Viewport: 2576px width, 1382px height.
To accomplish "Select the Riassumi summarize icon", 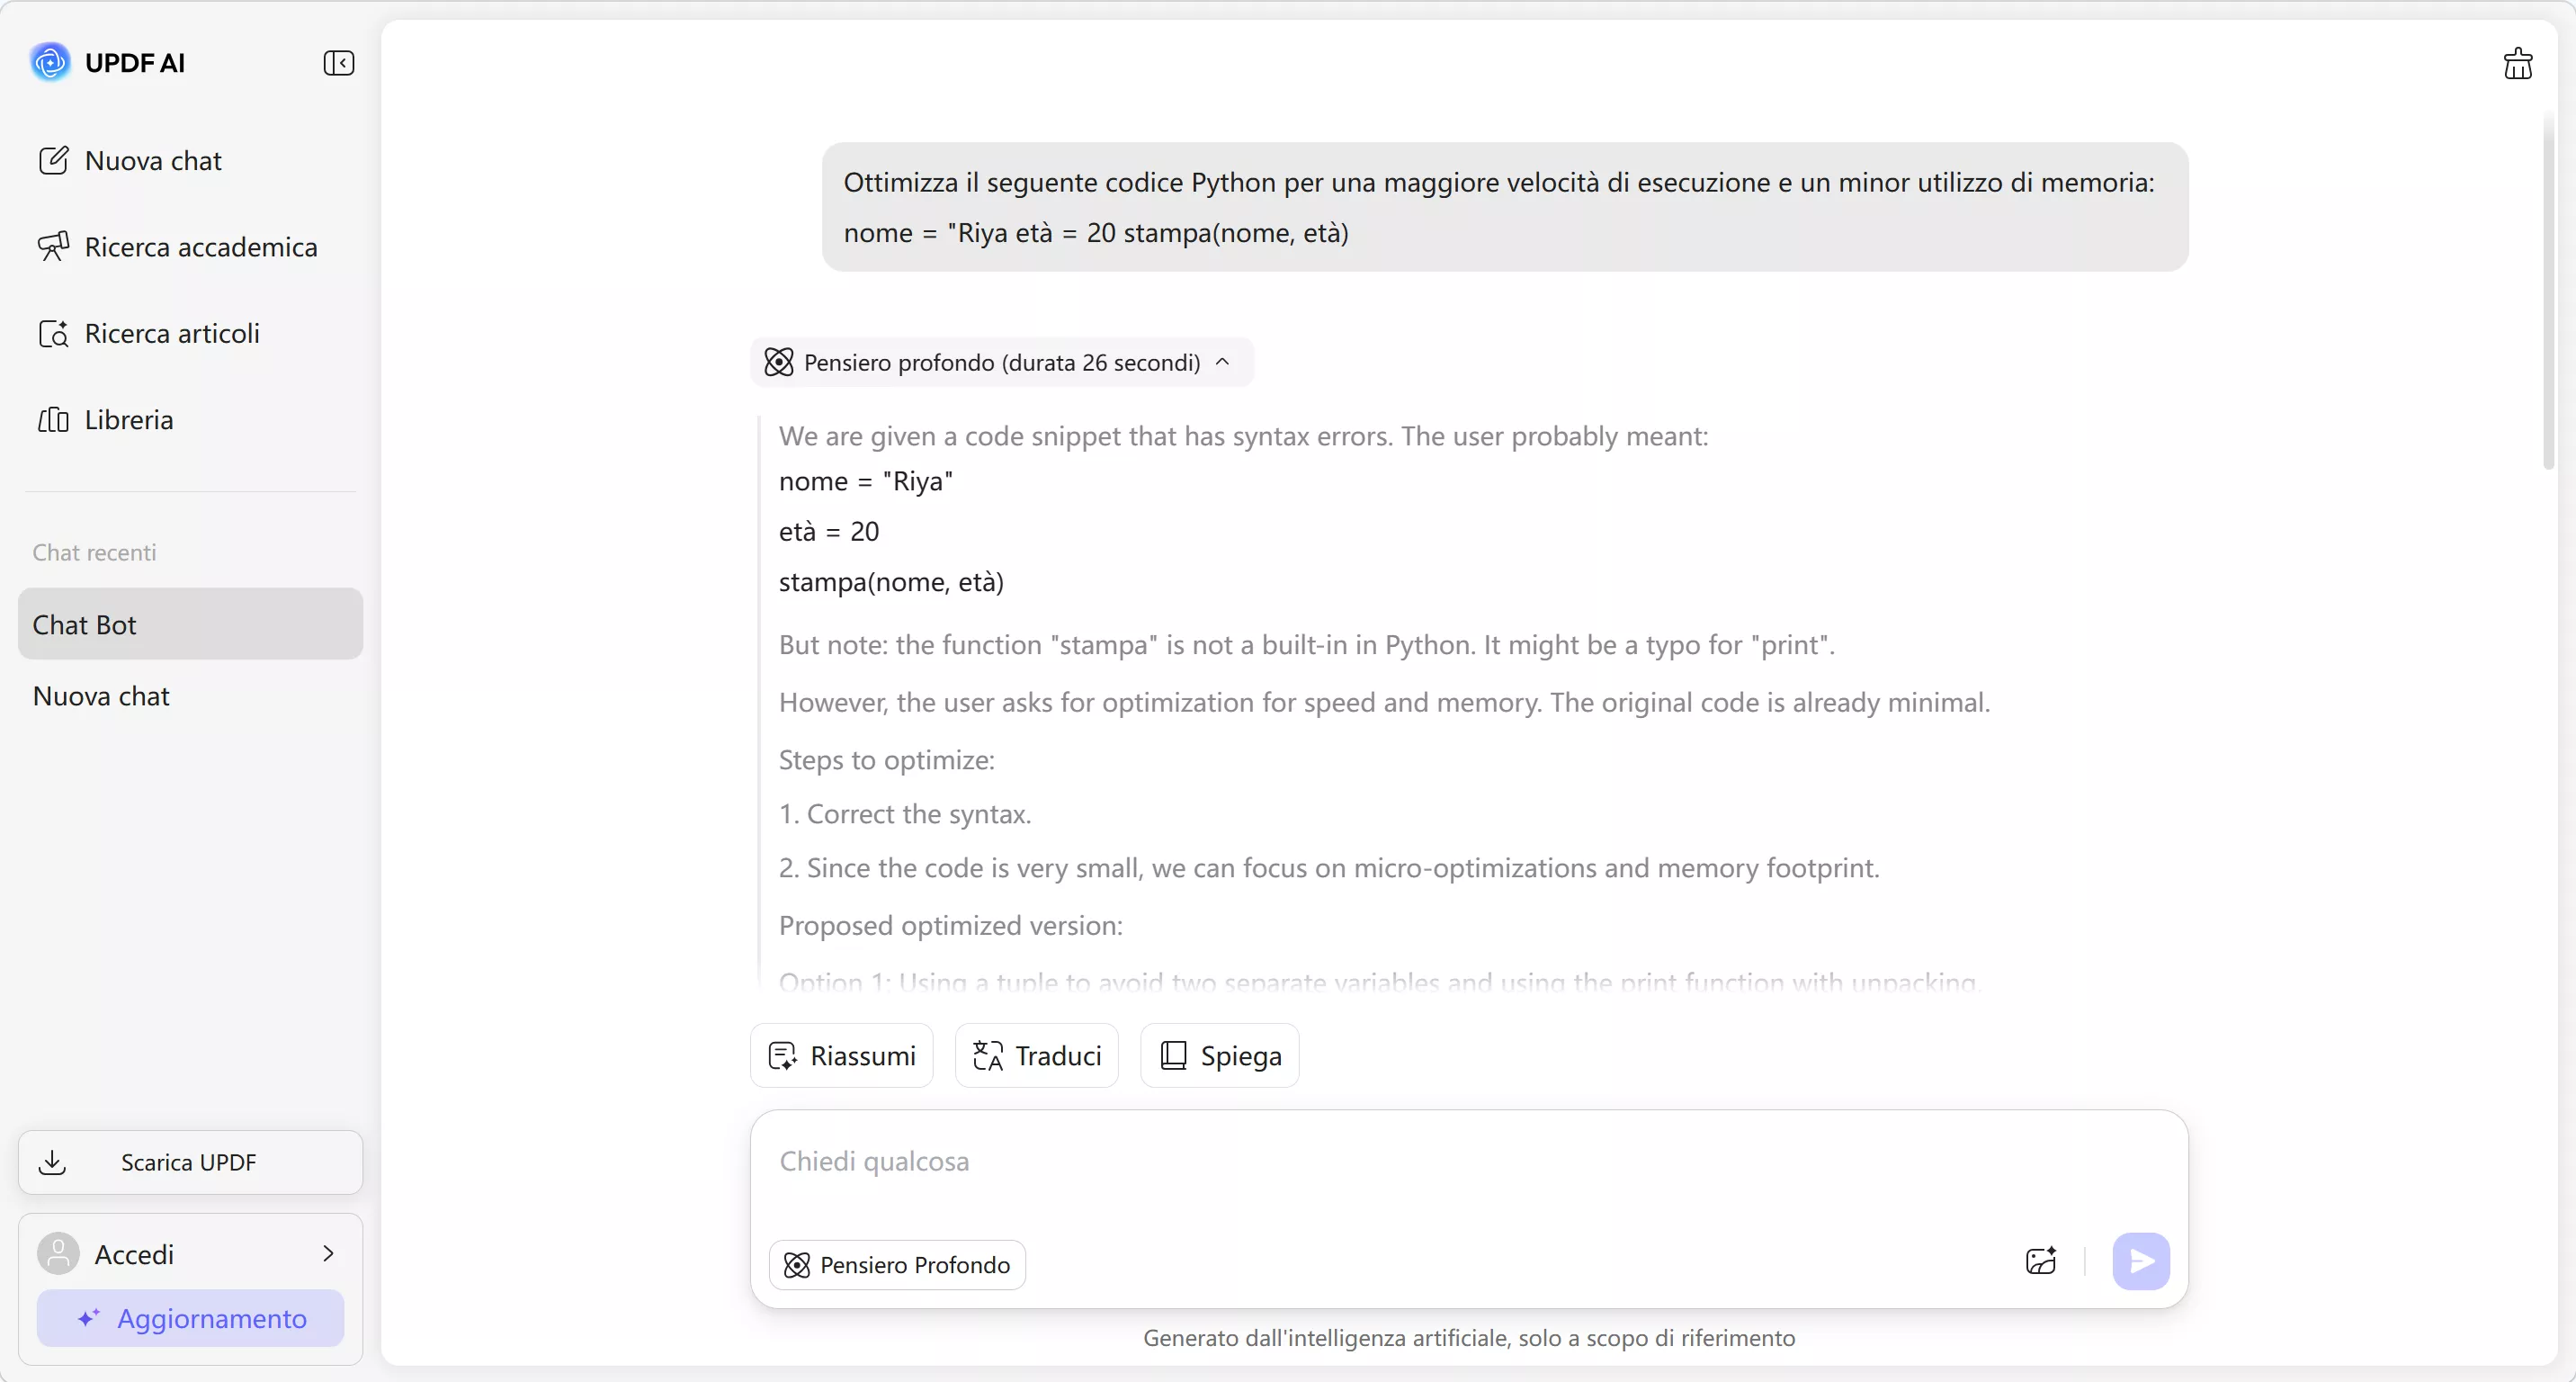I will point(783,1055).
